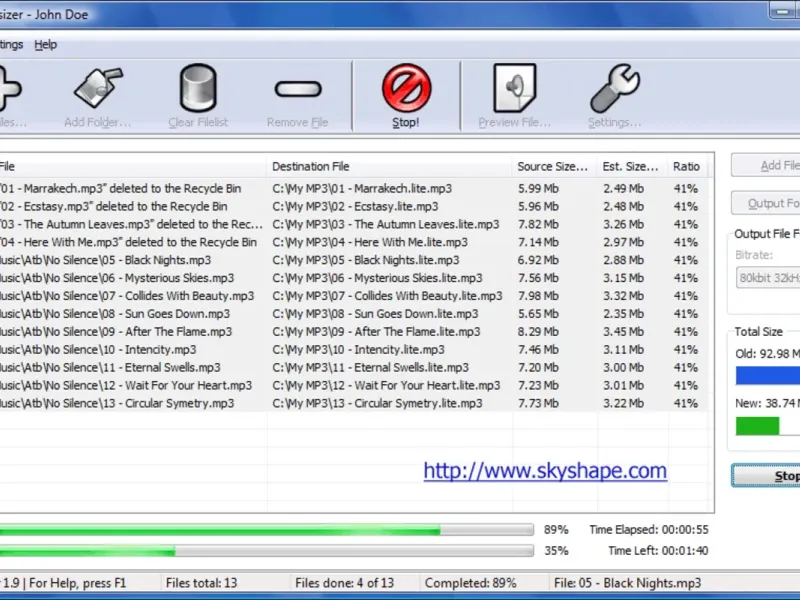Click 'File: 05 - Black Nights.mp3' status entry
Screen dimensions: 800x600
628,583
